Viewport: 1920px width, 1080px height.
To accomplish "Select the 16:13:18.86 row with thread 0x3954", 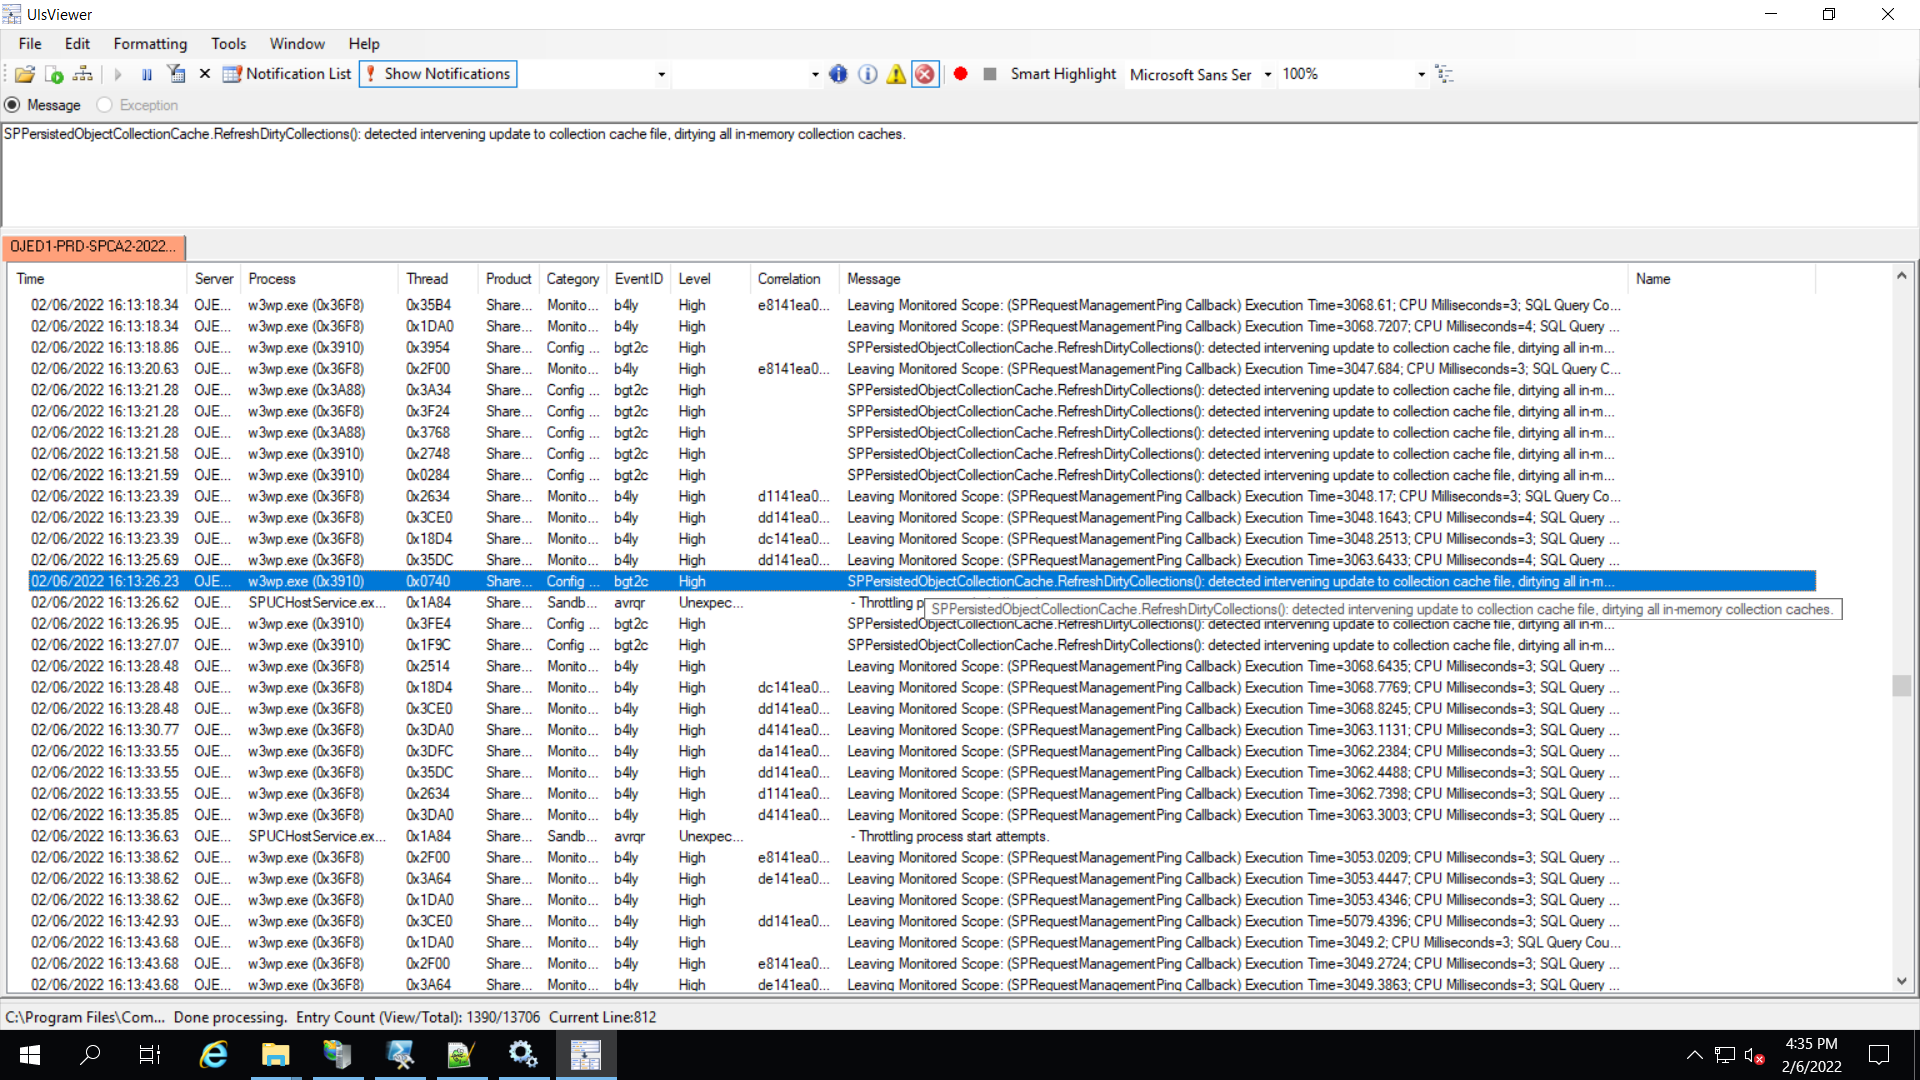I will (x=921, y=347).
